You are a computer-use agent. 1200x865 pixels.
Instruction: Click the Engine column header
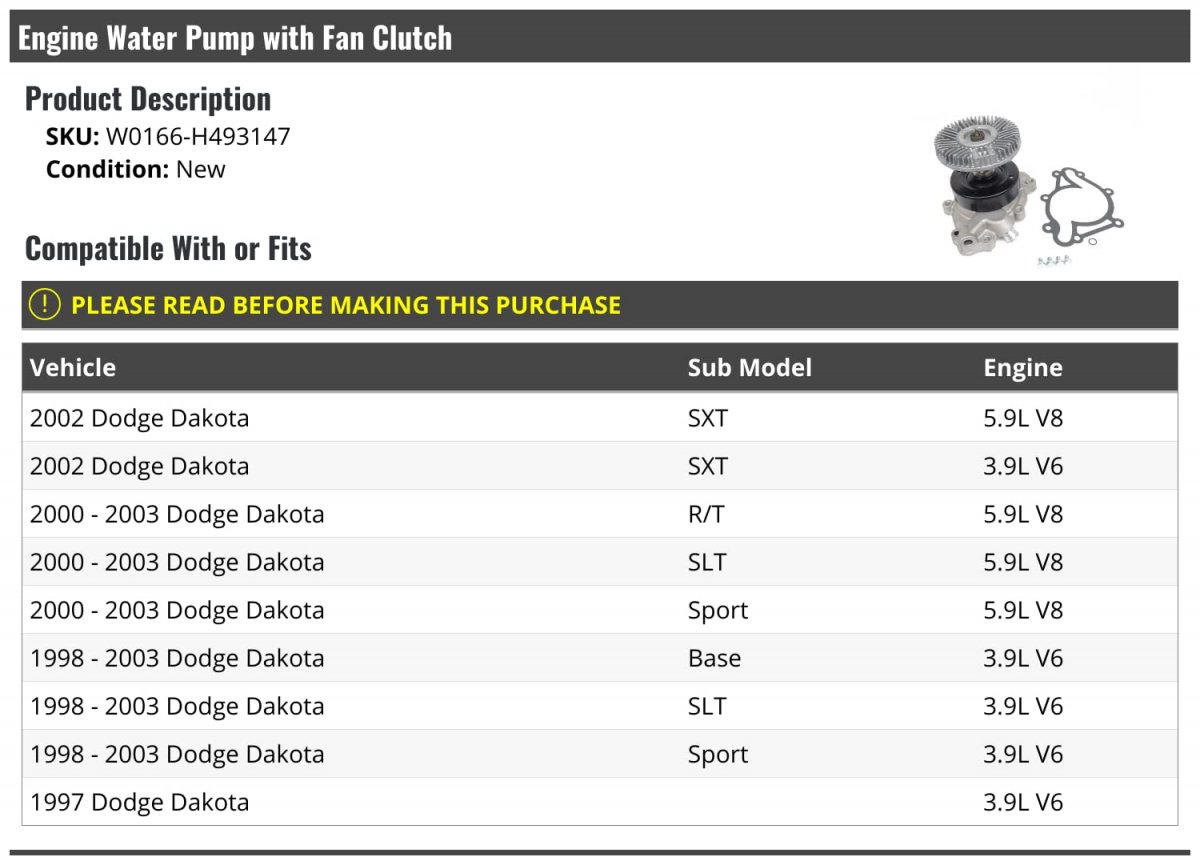click(1022, 367)
